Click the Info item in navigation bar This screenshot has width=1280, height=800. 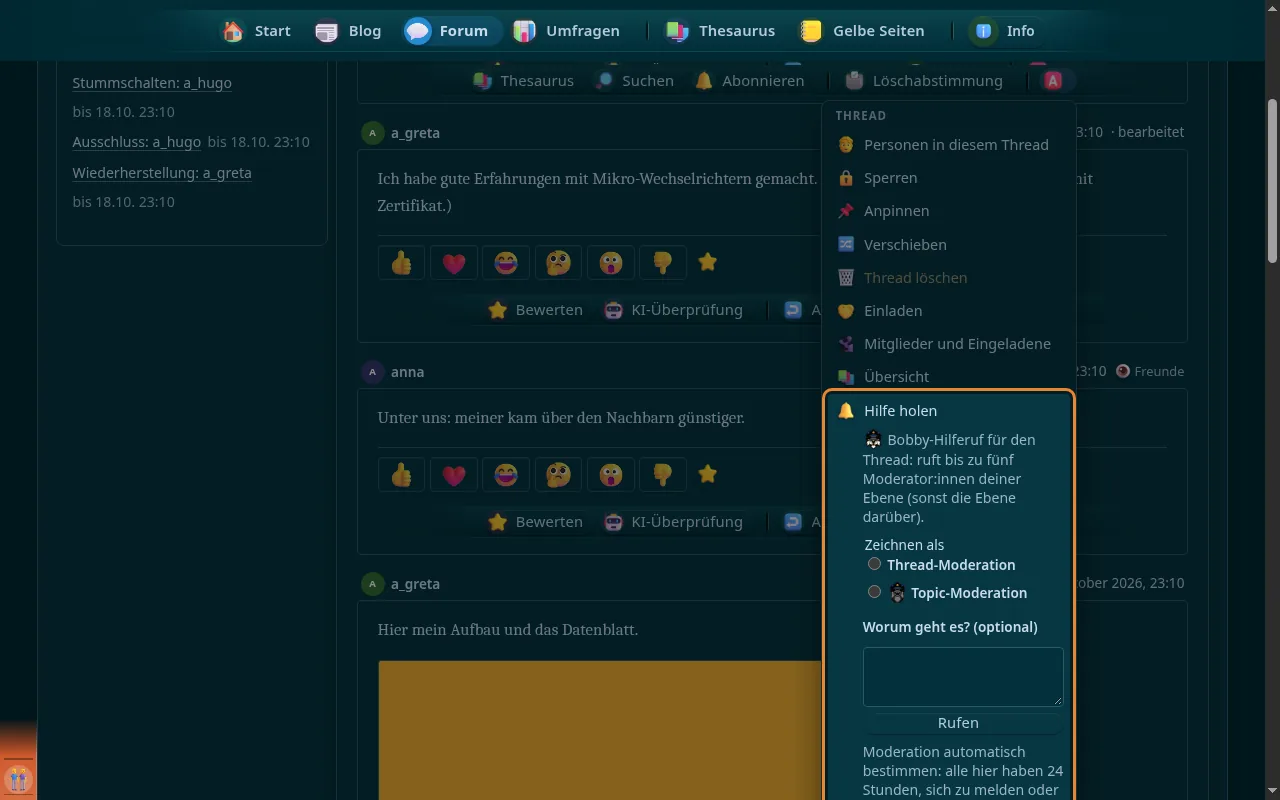point(1004,31)
